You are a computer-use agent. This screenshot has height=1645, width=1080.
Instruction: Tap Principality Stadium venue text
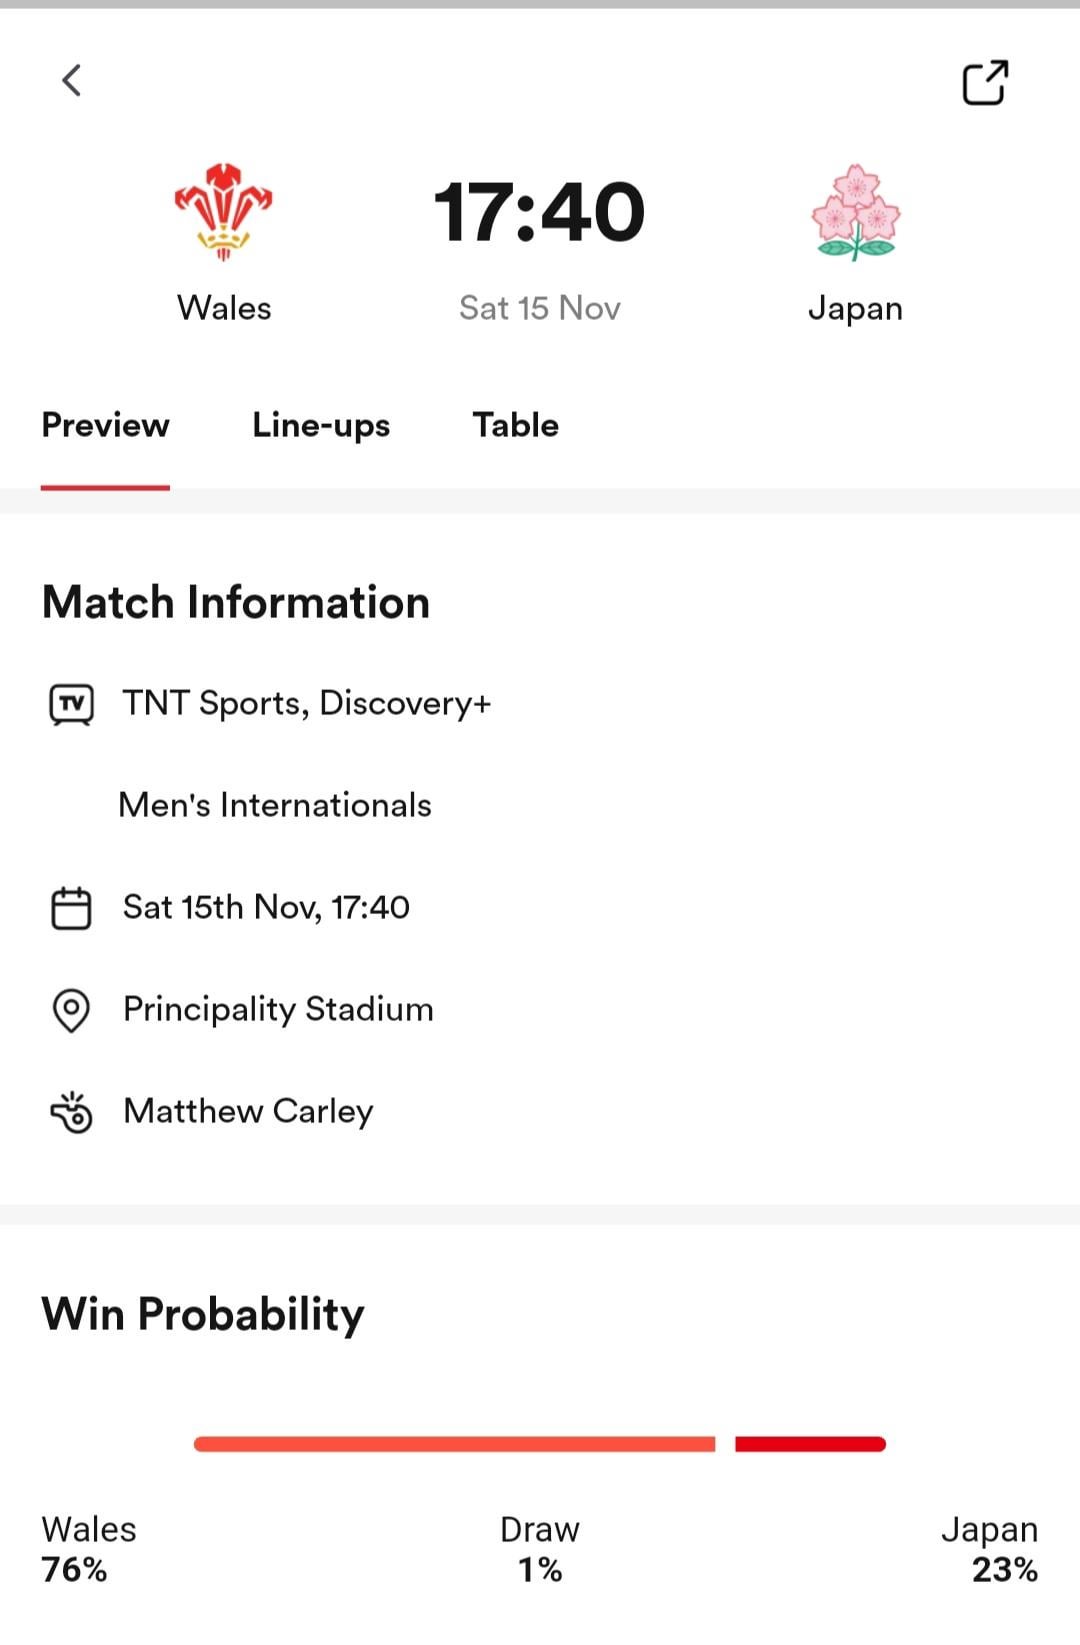(x=278, y=1009)
